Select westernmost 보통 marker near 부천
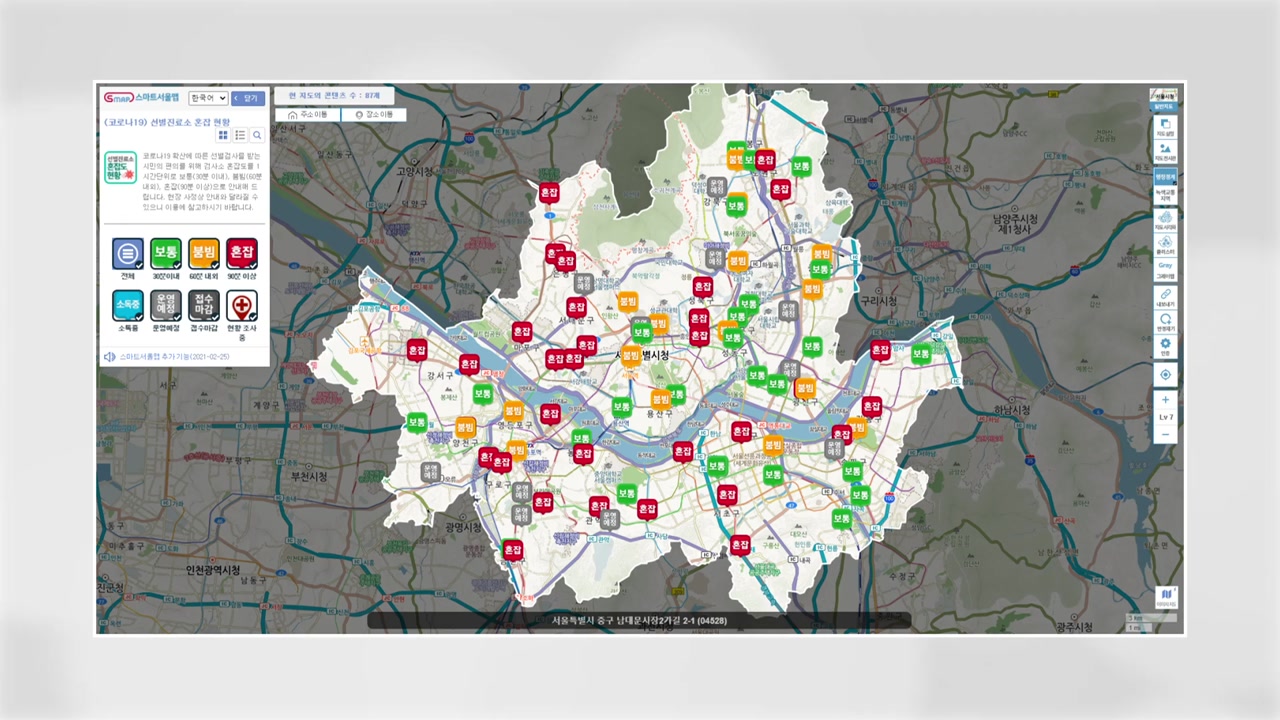The image size is (1280, 720). (x=417, y=424)
